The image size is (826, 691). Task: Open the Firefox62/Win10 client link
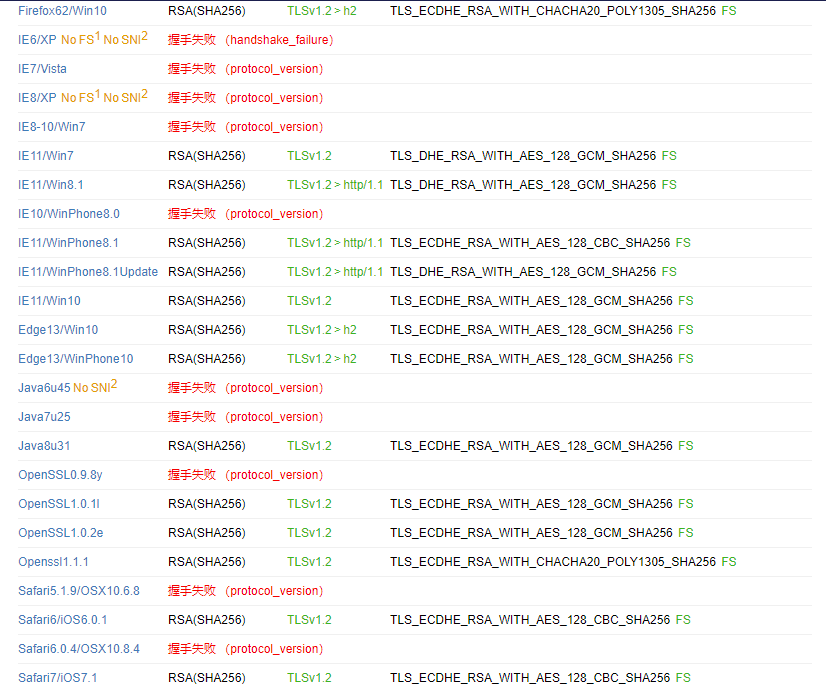tap(62, 11)
